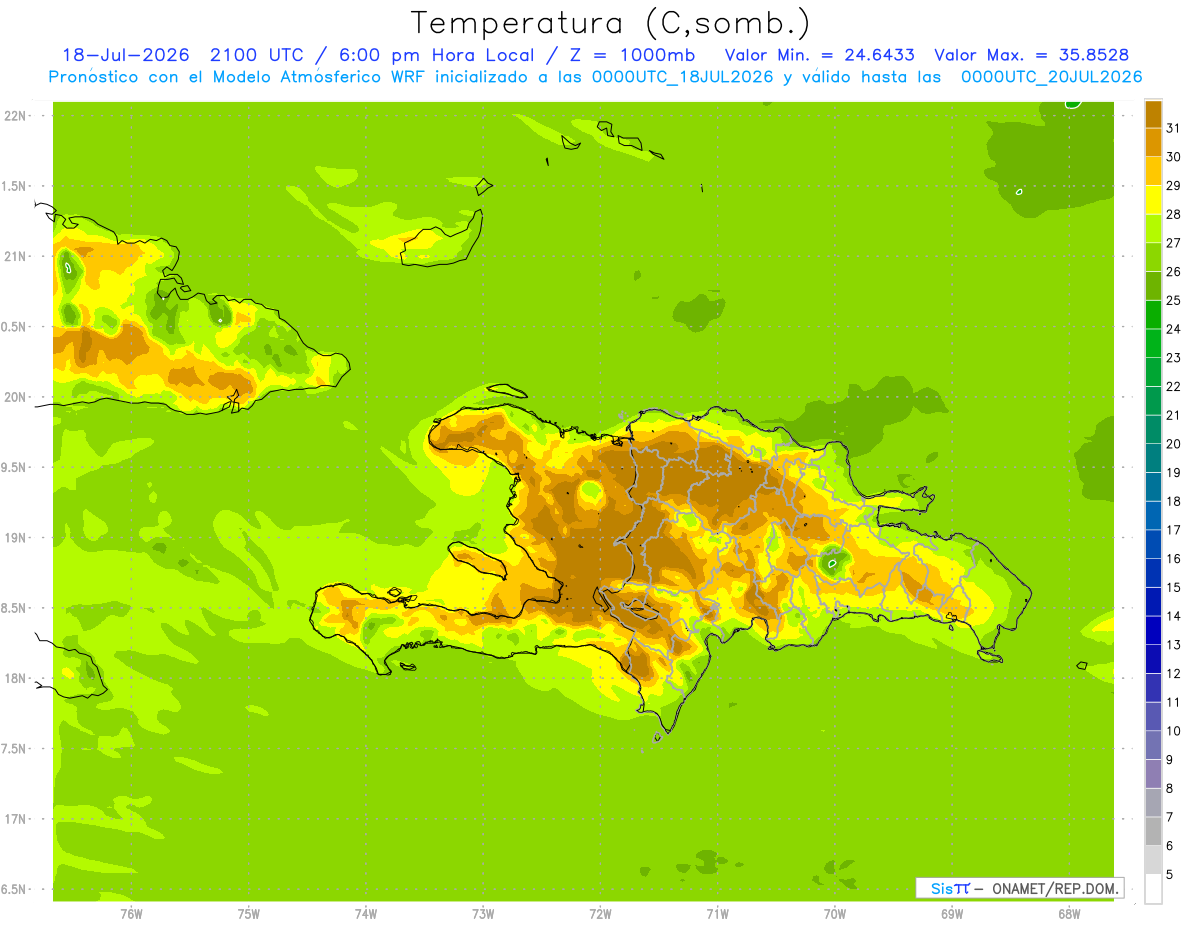Click color bar label "5"
This screenshot has width=1200, height=927.
1170,874
